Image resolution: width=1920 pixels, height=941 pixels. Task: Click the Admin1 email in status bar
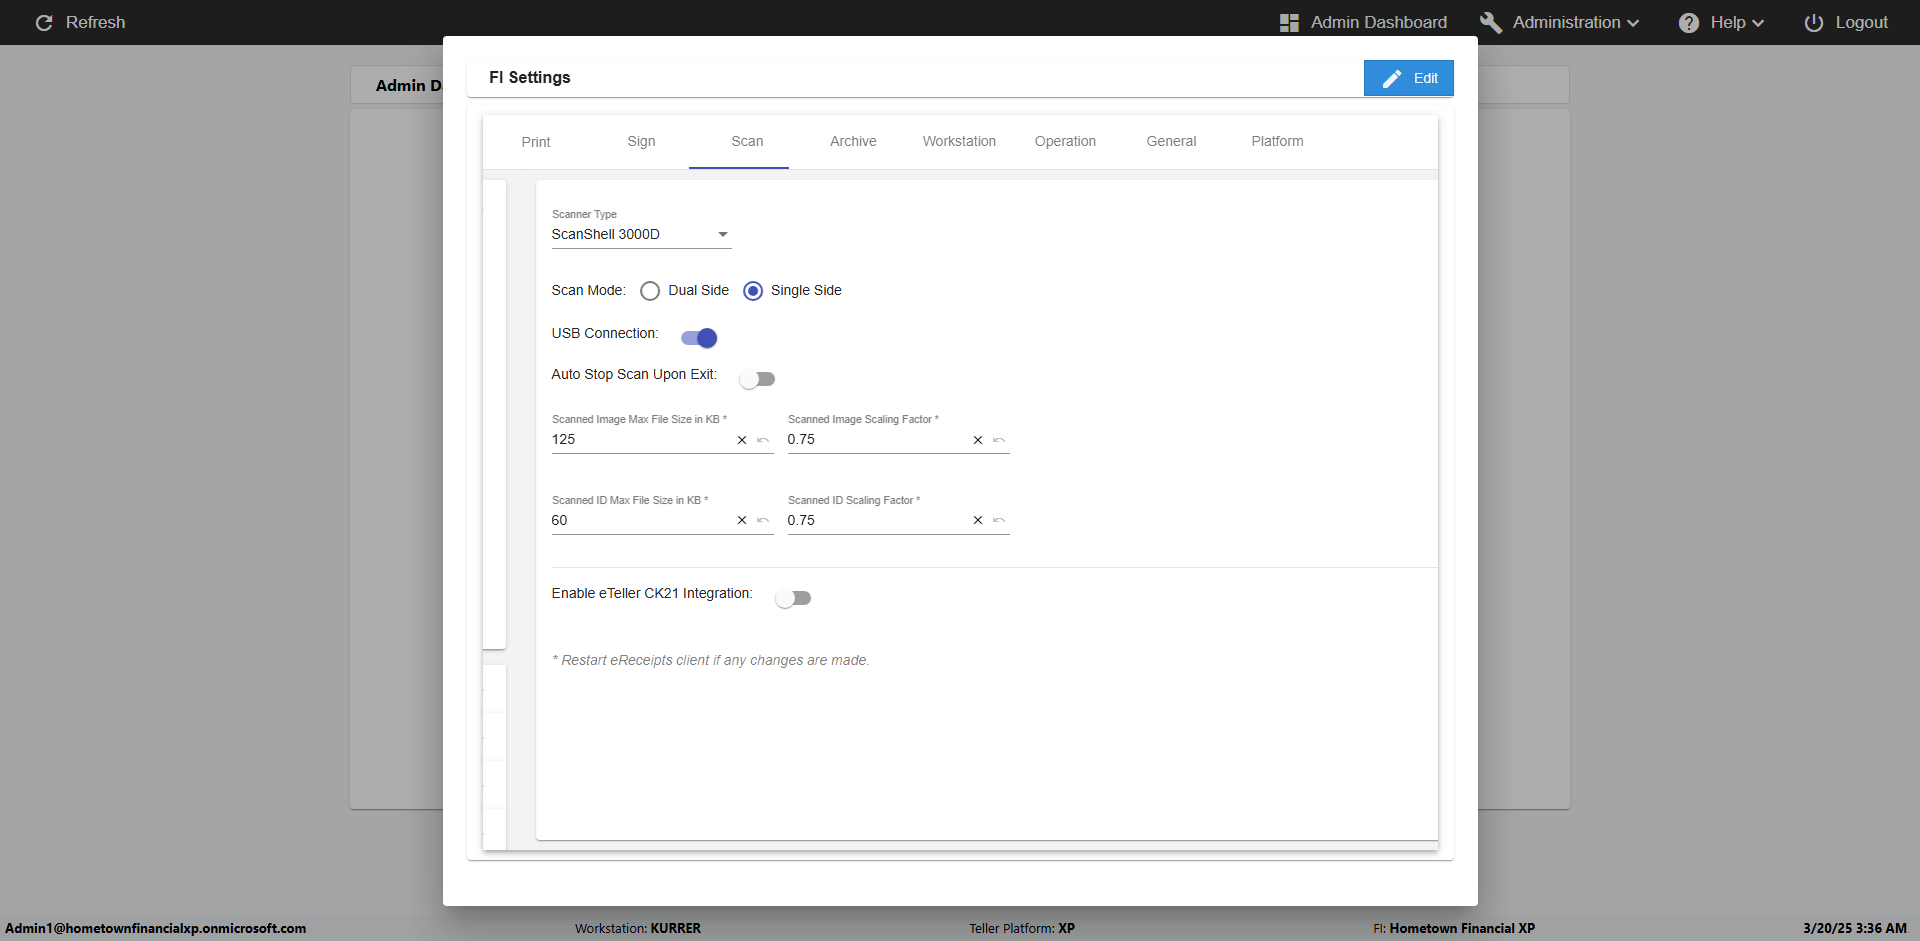156,928
